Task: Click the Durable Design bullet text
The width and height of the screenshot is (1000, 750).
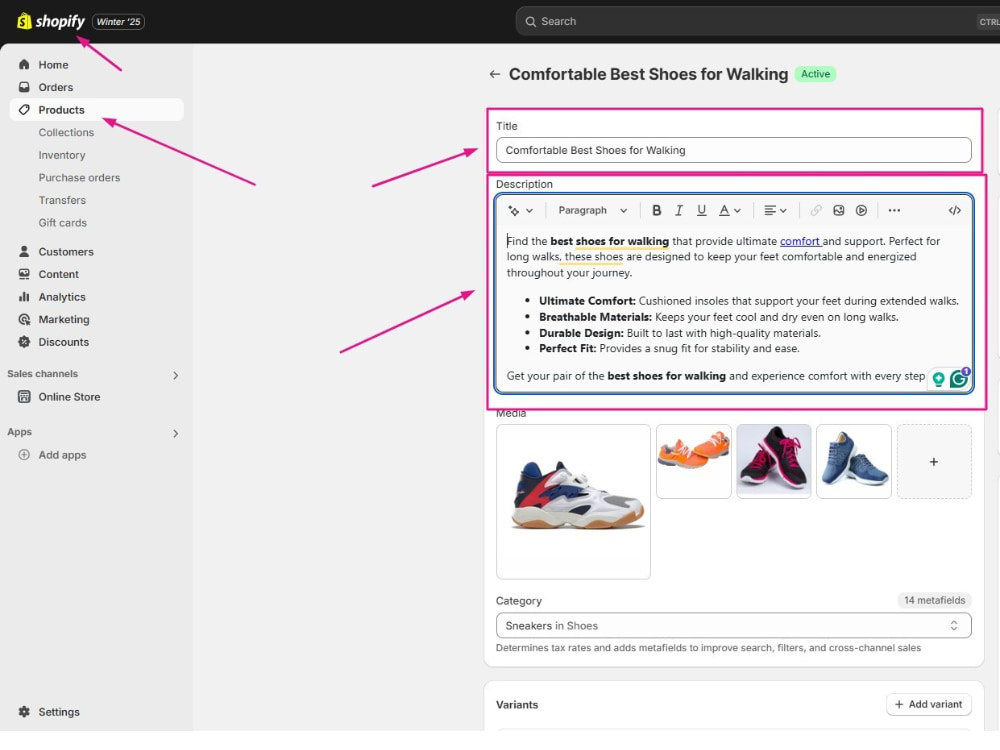Action: (680, 333)
